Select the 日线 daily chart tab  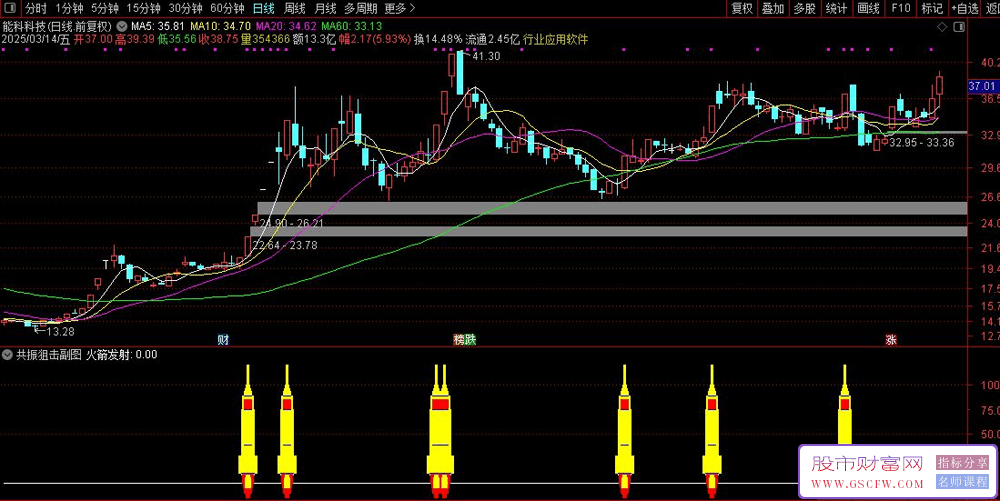tap(263, 8)
